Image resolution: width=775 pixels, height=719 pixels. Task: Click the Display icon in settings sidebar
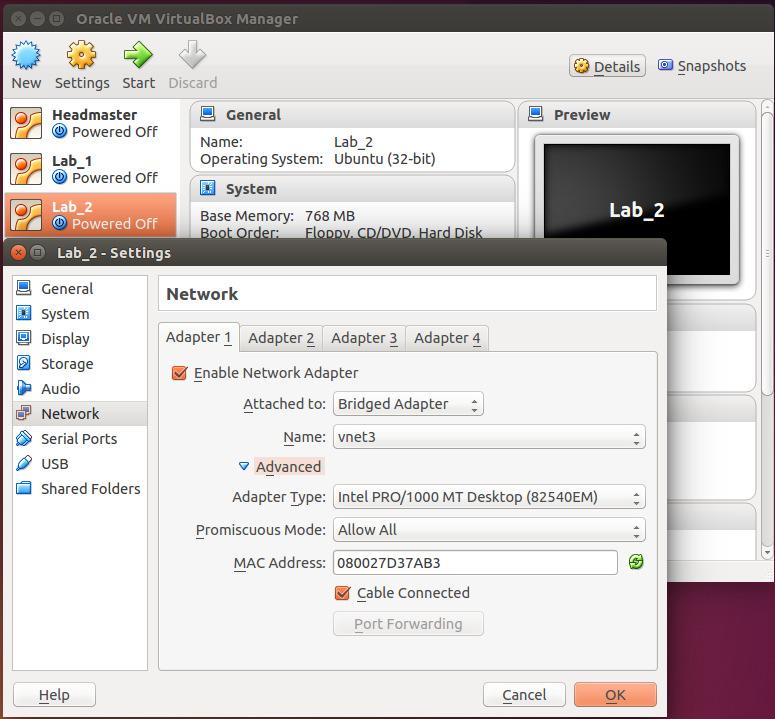24,338
